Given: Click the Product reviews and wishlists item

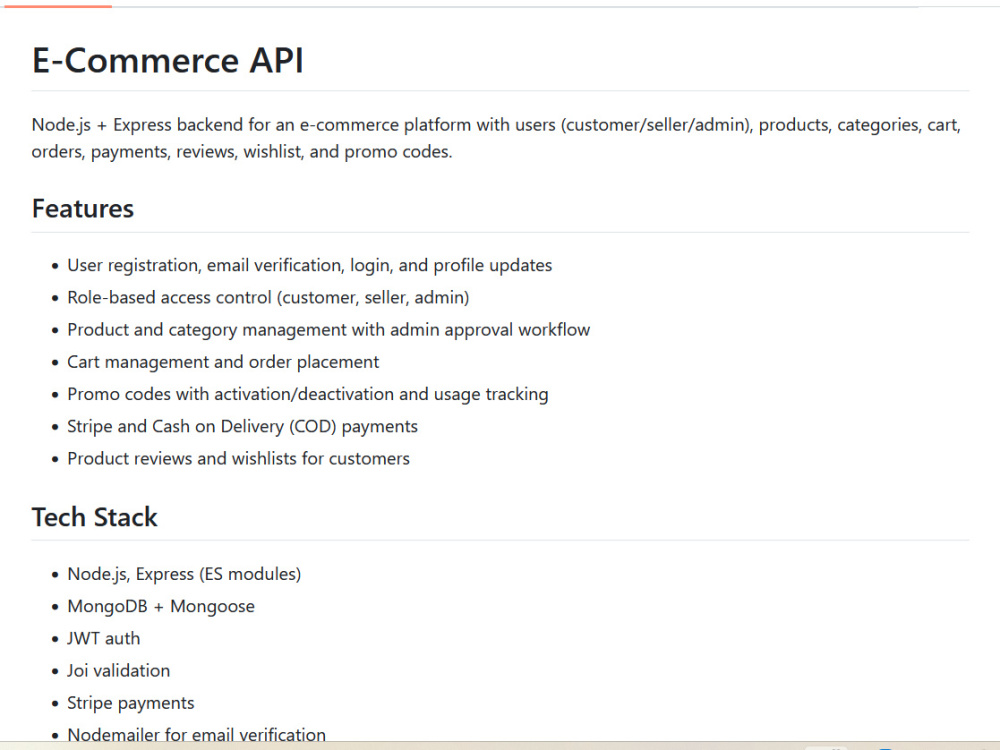Looking at the screenshot, I should (239, 459).
